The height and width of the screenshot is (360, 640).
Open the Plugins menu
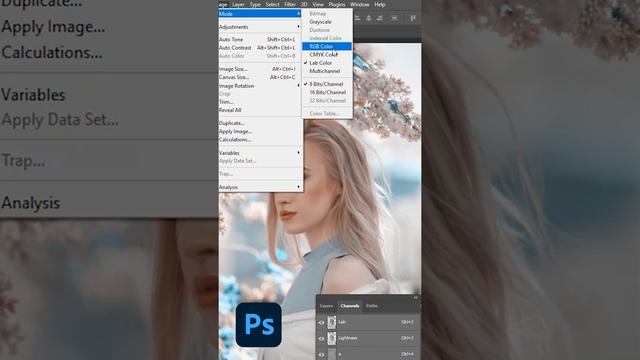click(337, 4)
